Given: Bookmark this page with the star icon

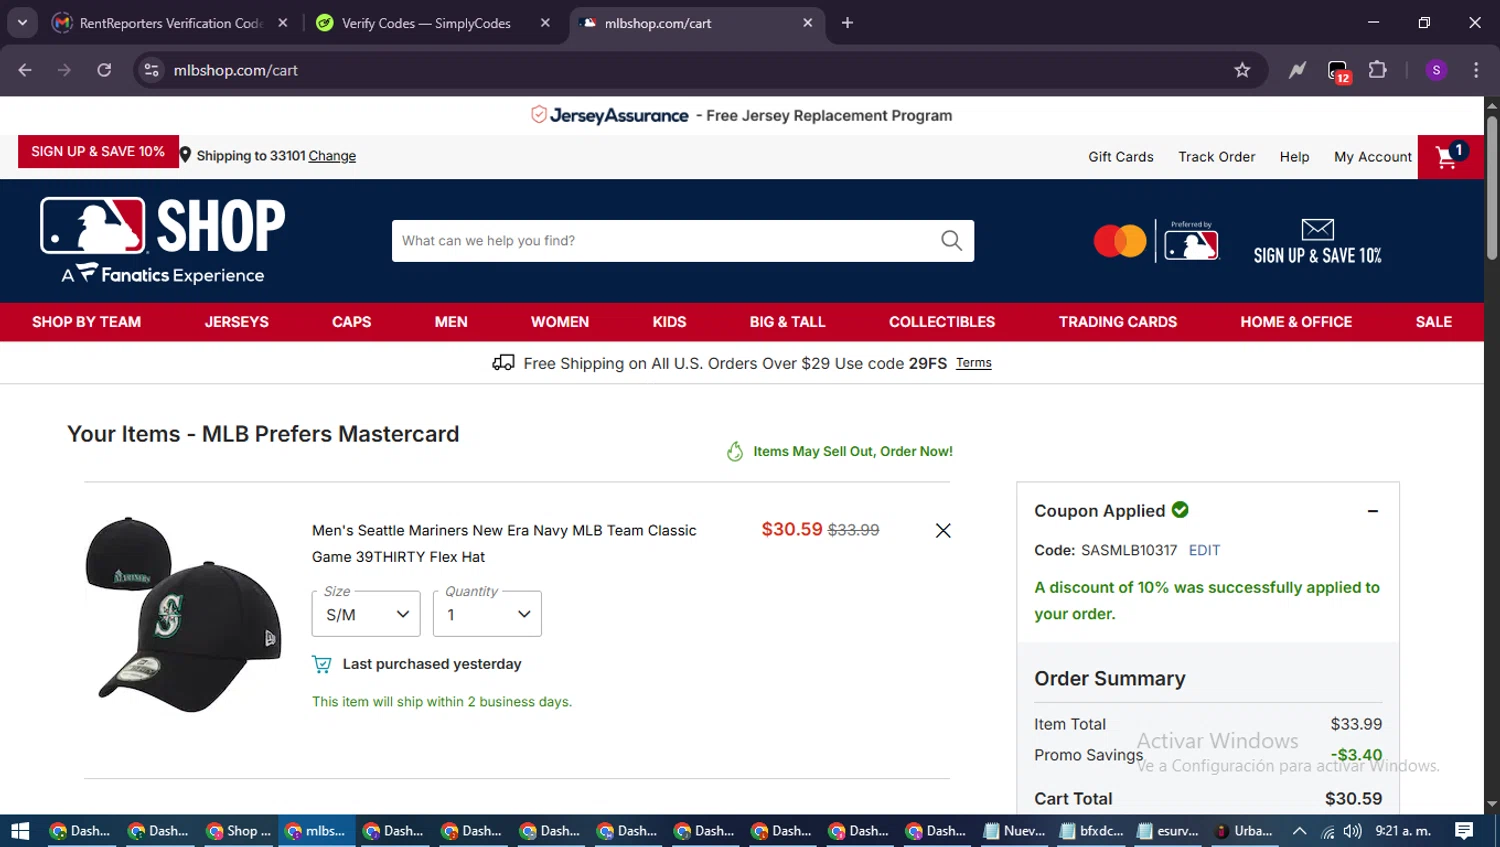Looking at the screenshot, I should click(x=1242, y=70).
